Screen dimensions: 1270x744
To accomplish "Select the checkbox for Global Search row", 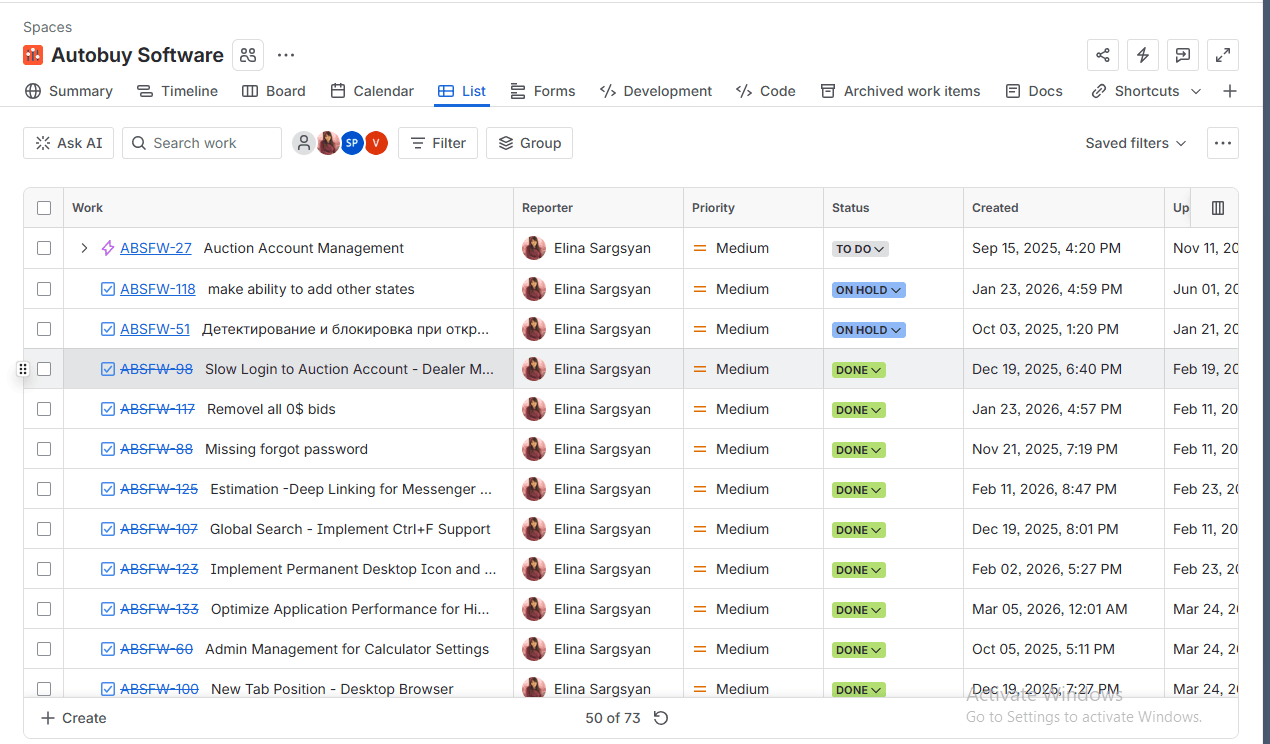I will [x=44, y=529].
